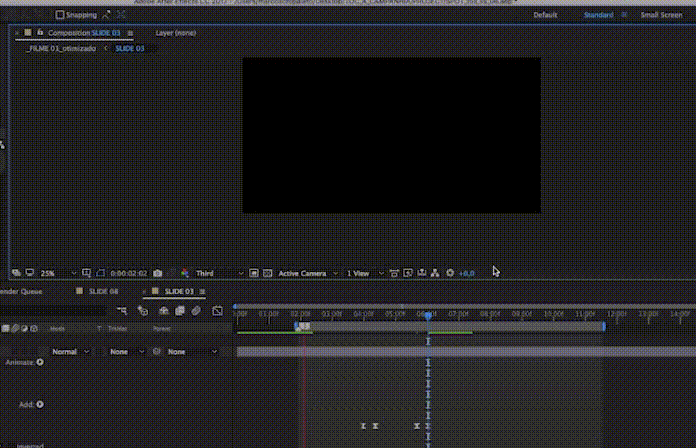Click the show channel color icon
Screen dimensions: 696x448
pyautogui.click(x=185, y=273)
